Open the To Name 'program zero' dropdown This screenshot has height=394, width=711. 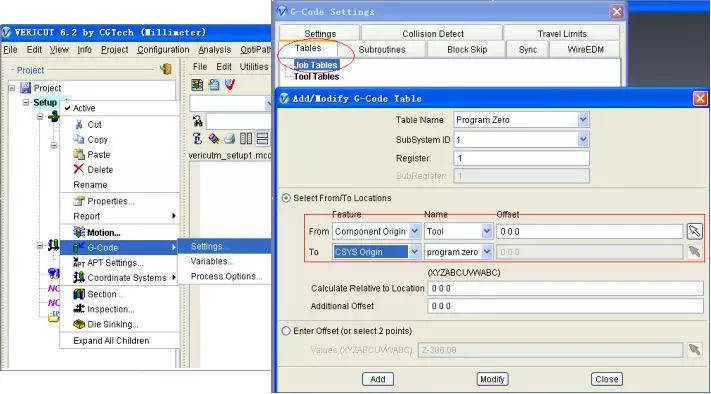(487, 252)
